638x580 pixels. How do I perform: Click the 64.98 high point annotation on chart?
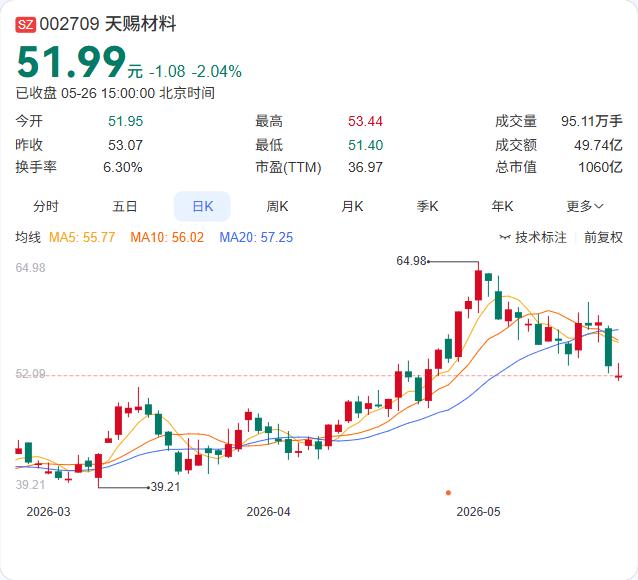point(411,260)
